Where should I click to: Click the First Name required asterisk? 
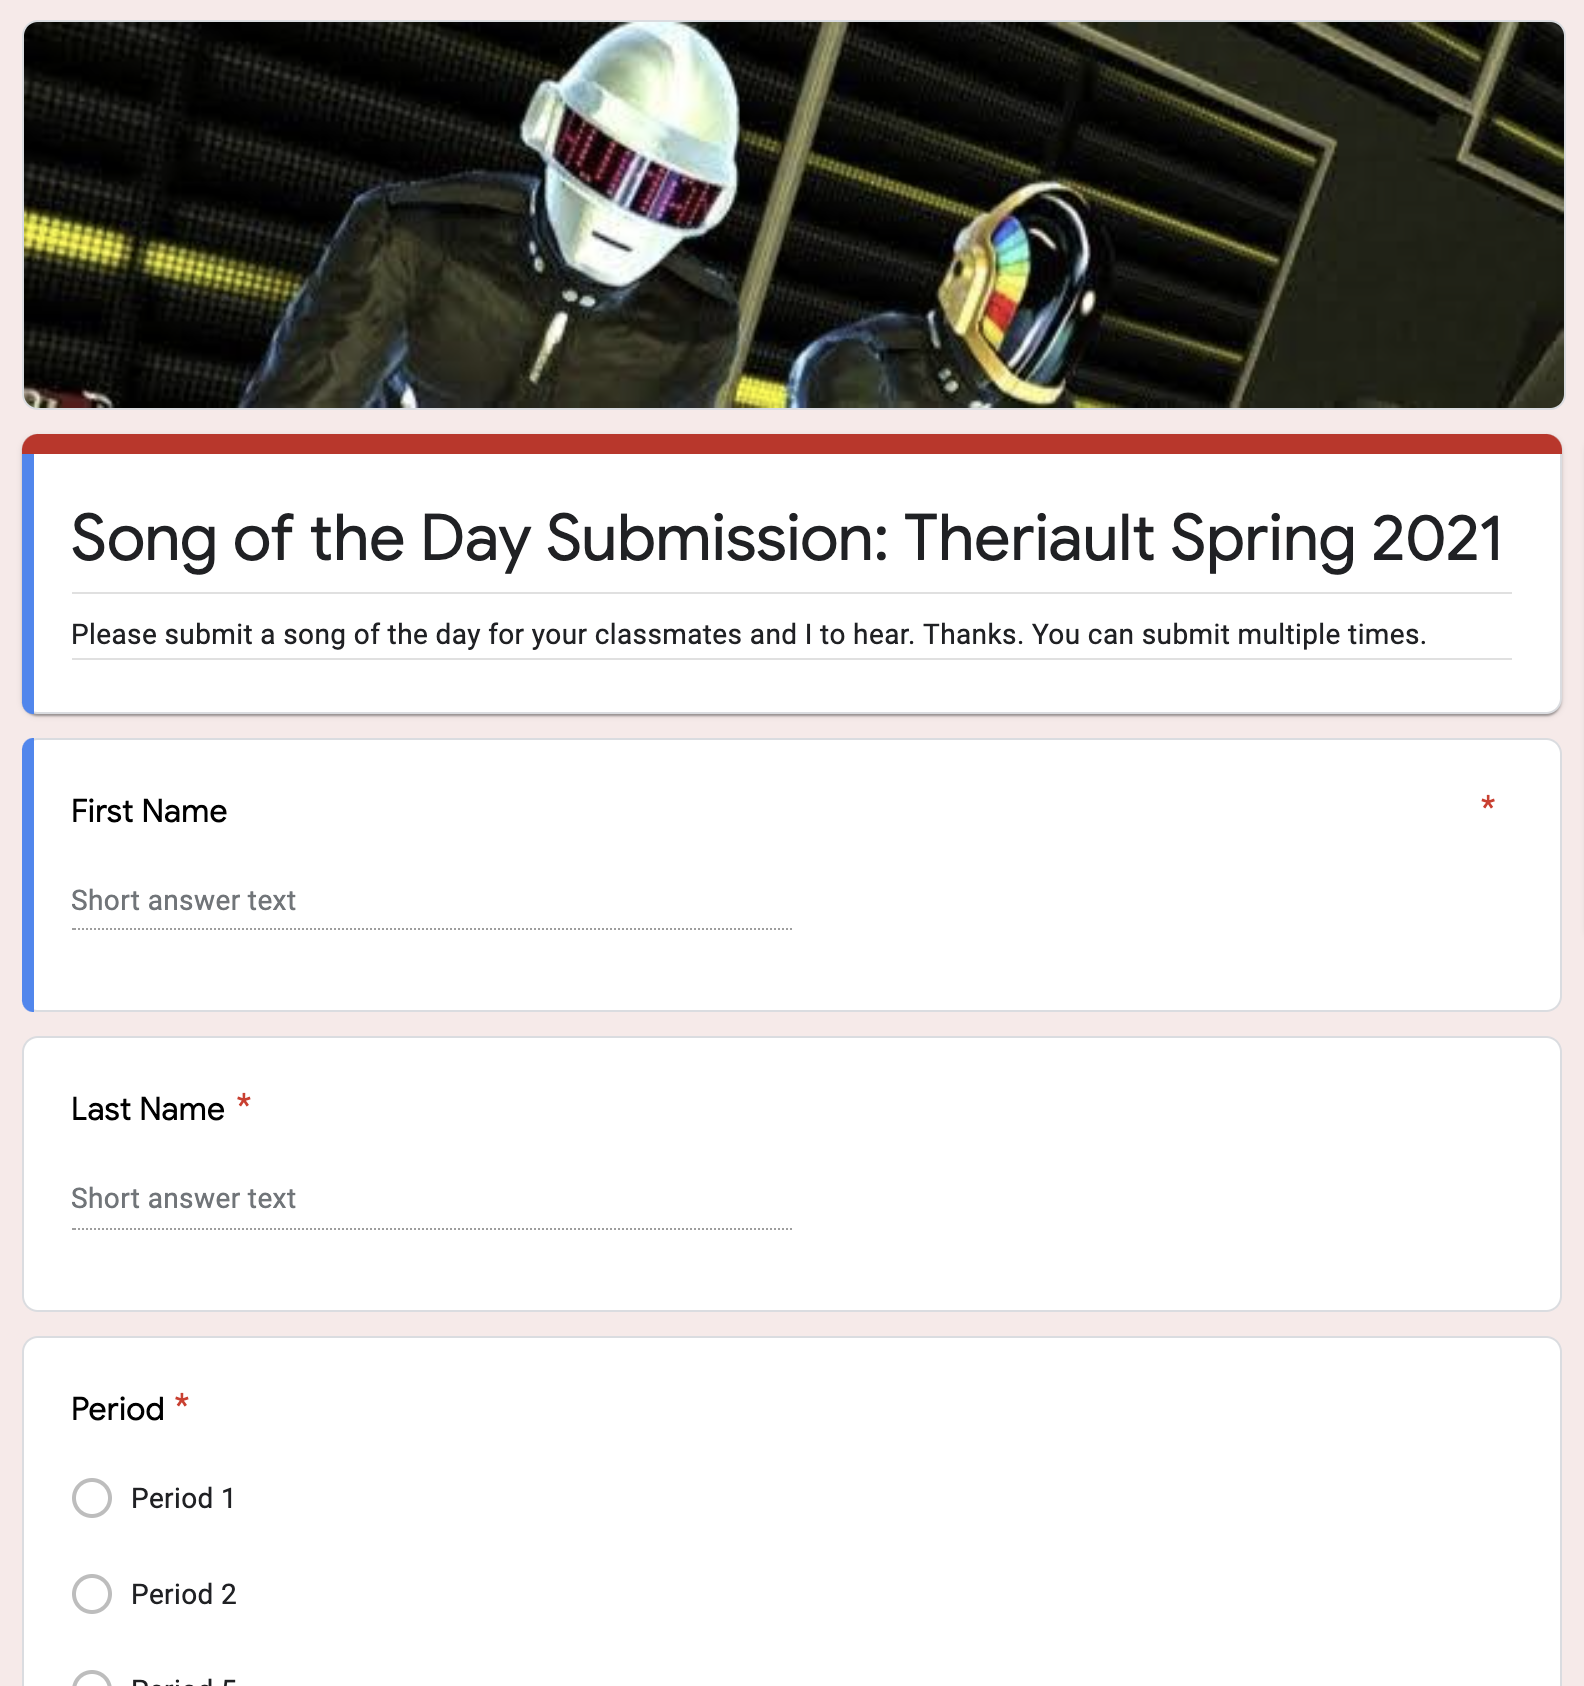click(1488, 805)
